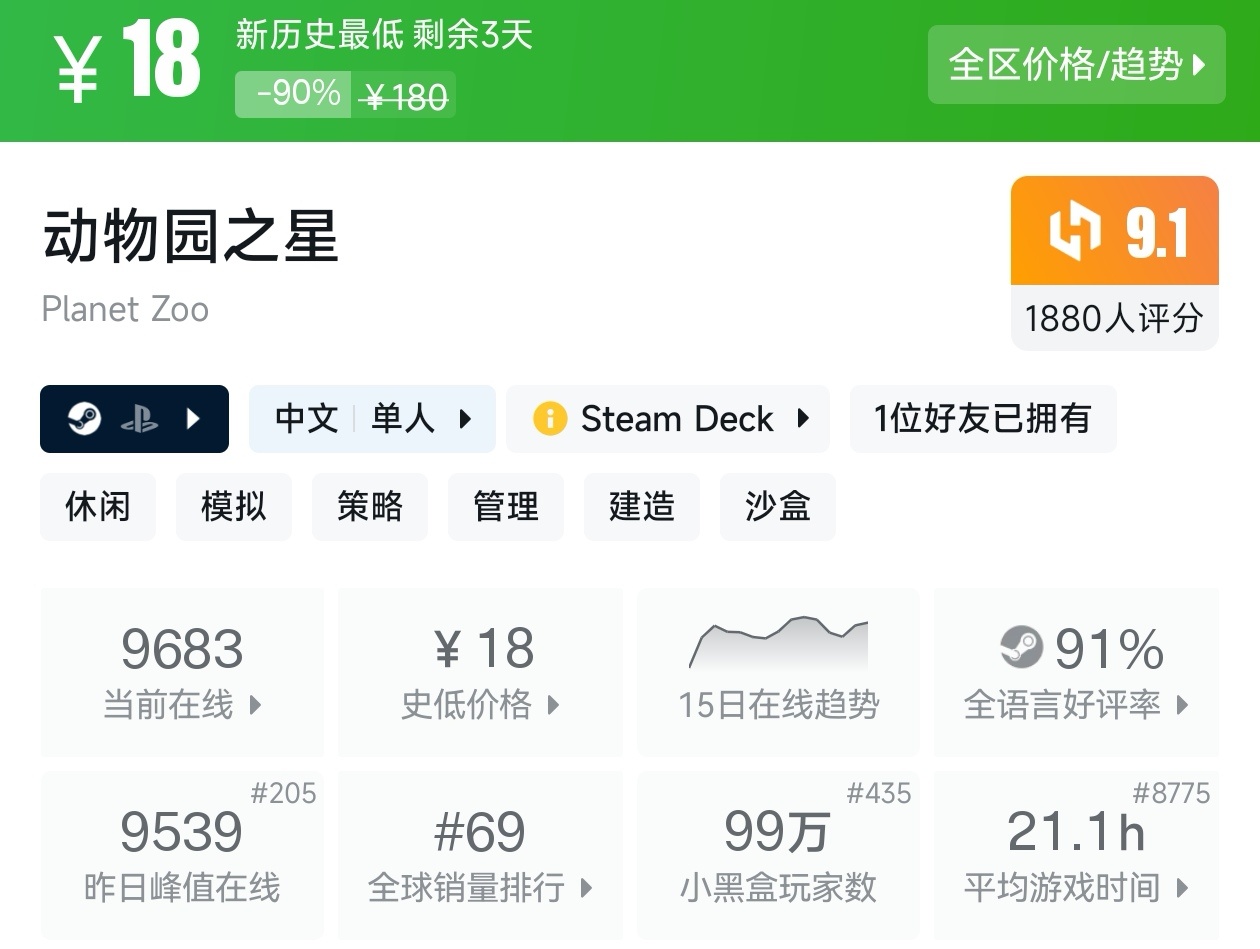Expand the platform selector arrow
This screenshot has height=949, width=1260.
point(194,419)
